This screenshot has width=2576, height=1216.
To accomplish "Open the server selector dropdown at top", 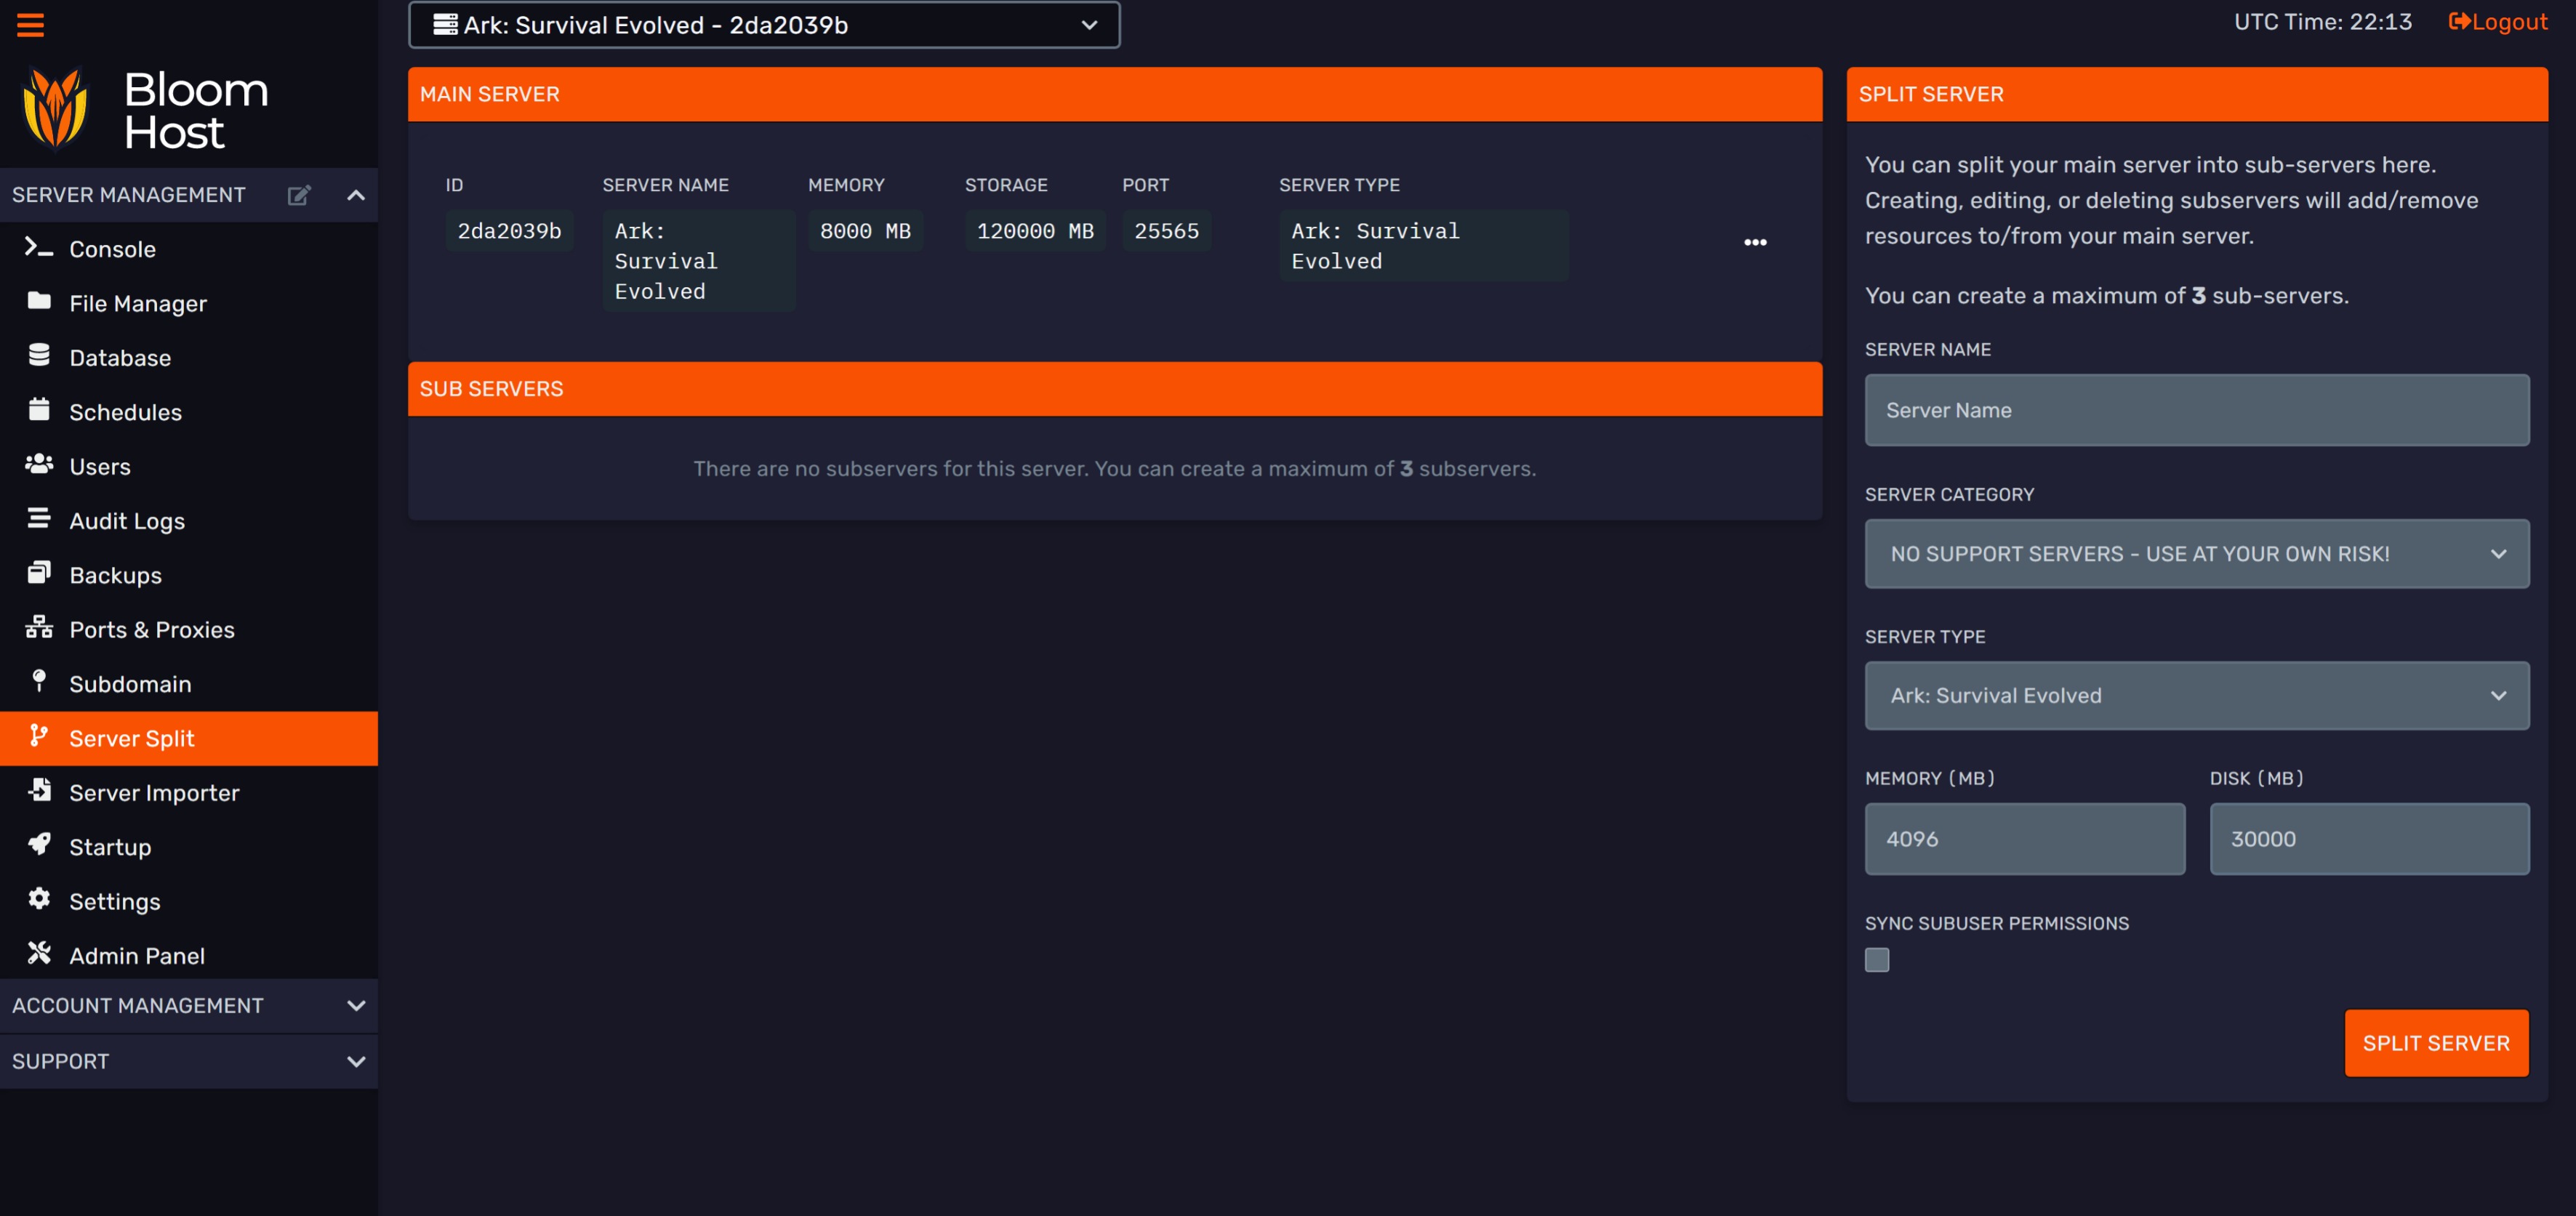I will (763, 25).
